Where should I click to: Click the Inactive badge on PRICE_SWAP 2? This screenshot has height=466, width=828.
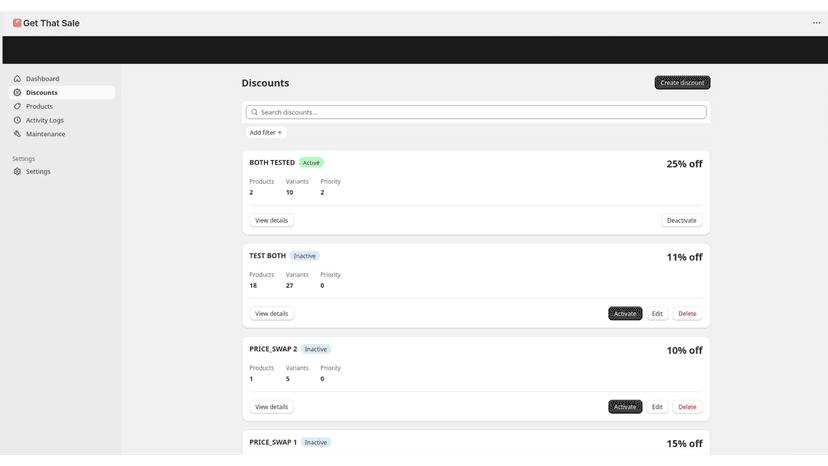point(316,349)
